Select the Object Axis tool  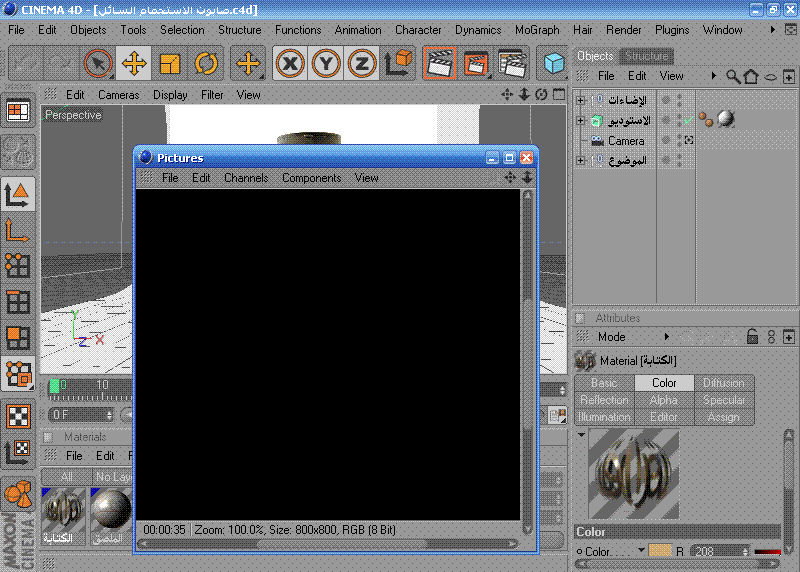(x=18, y=230)
